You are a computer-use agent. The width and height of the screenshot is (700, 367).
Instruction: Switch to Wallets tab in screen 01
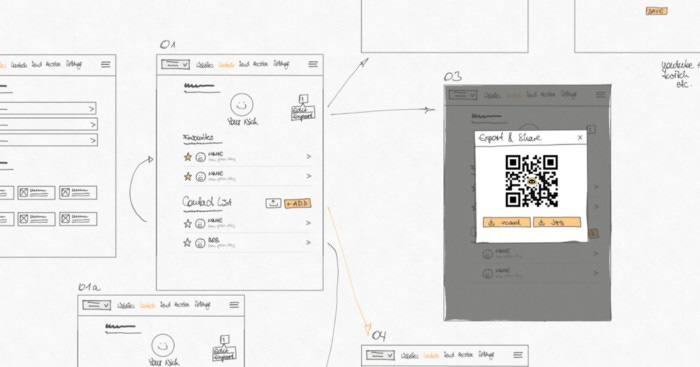(x=204, y=65)
